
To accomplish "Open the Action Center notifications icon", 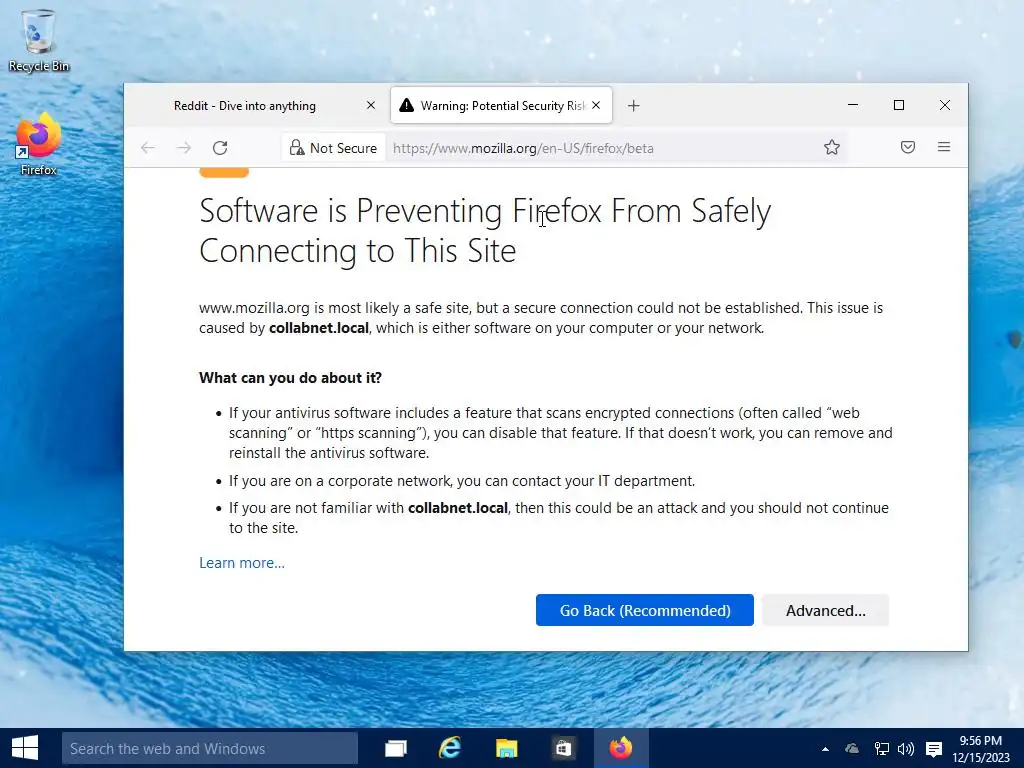I will pyautogui.click(x=934, y=748).
